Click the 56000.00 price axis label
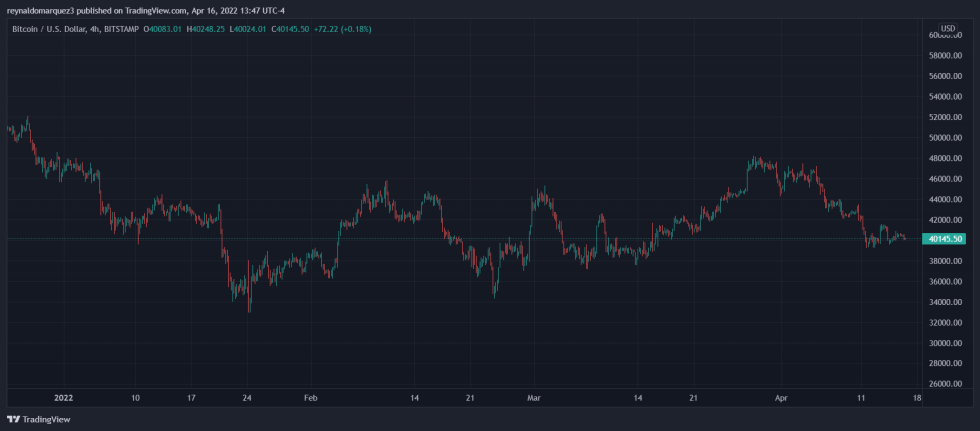The width and height of the screenshot is (980, 431). (x=947, y=76)
